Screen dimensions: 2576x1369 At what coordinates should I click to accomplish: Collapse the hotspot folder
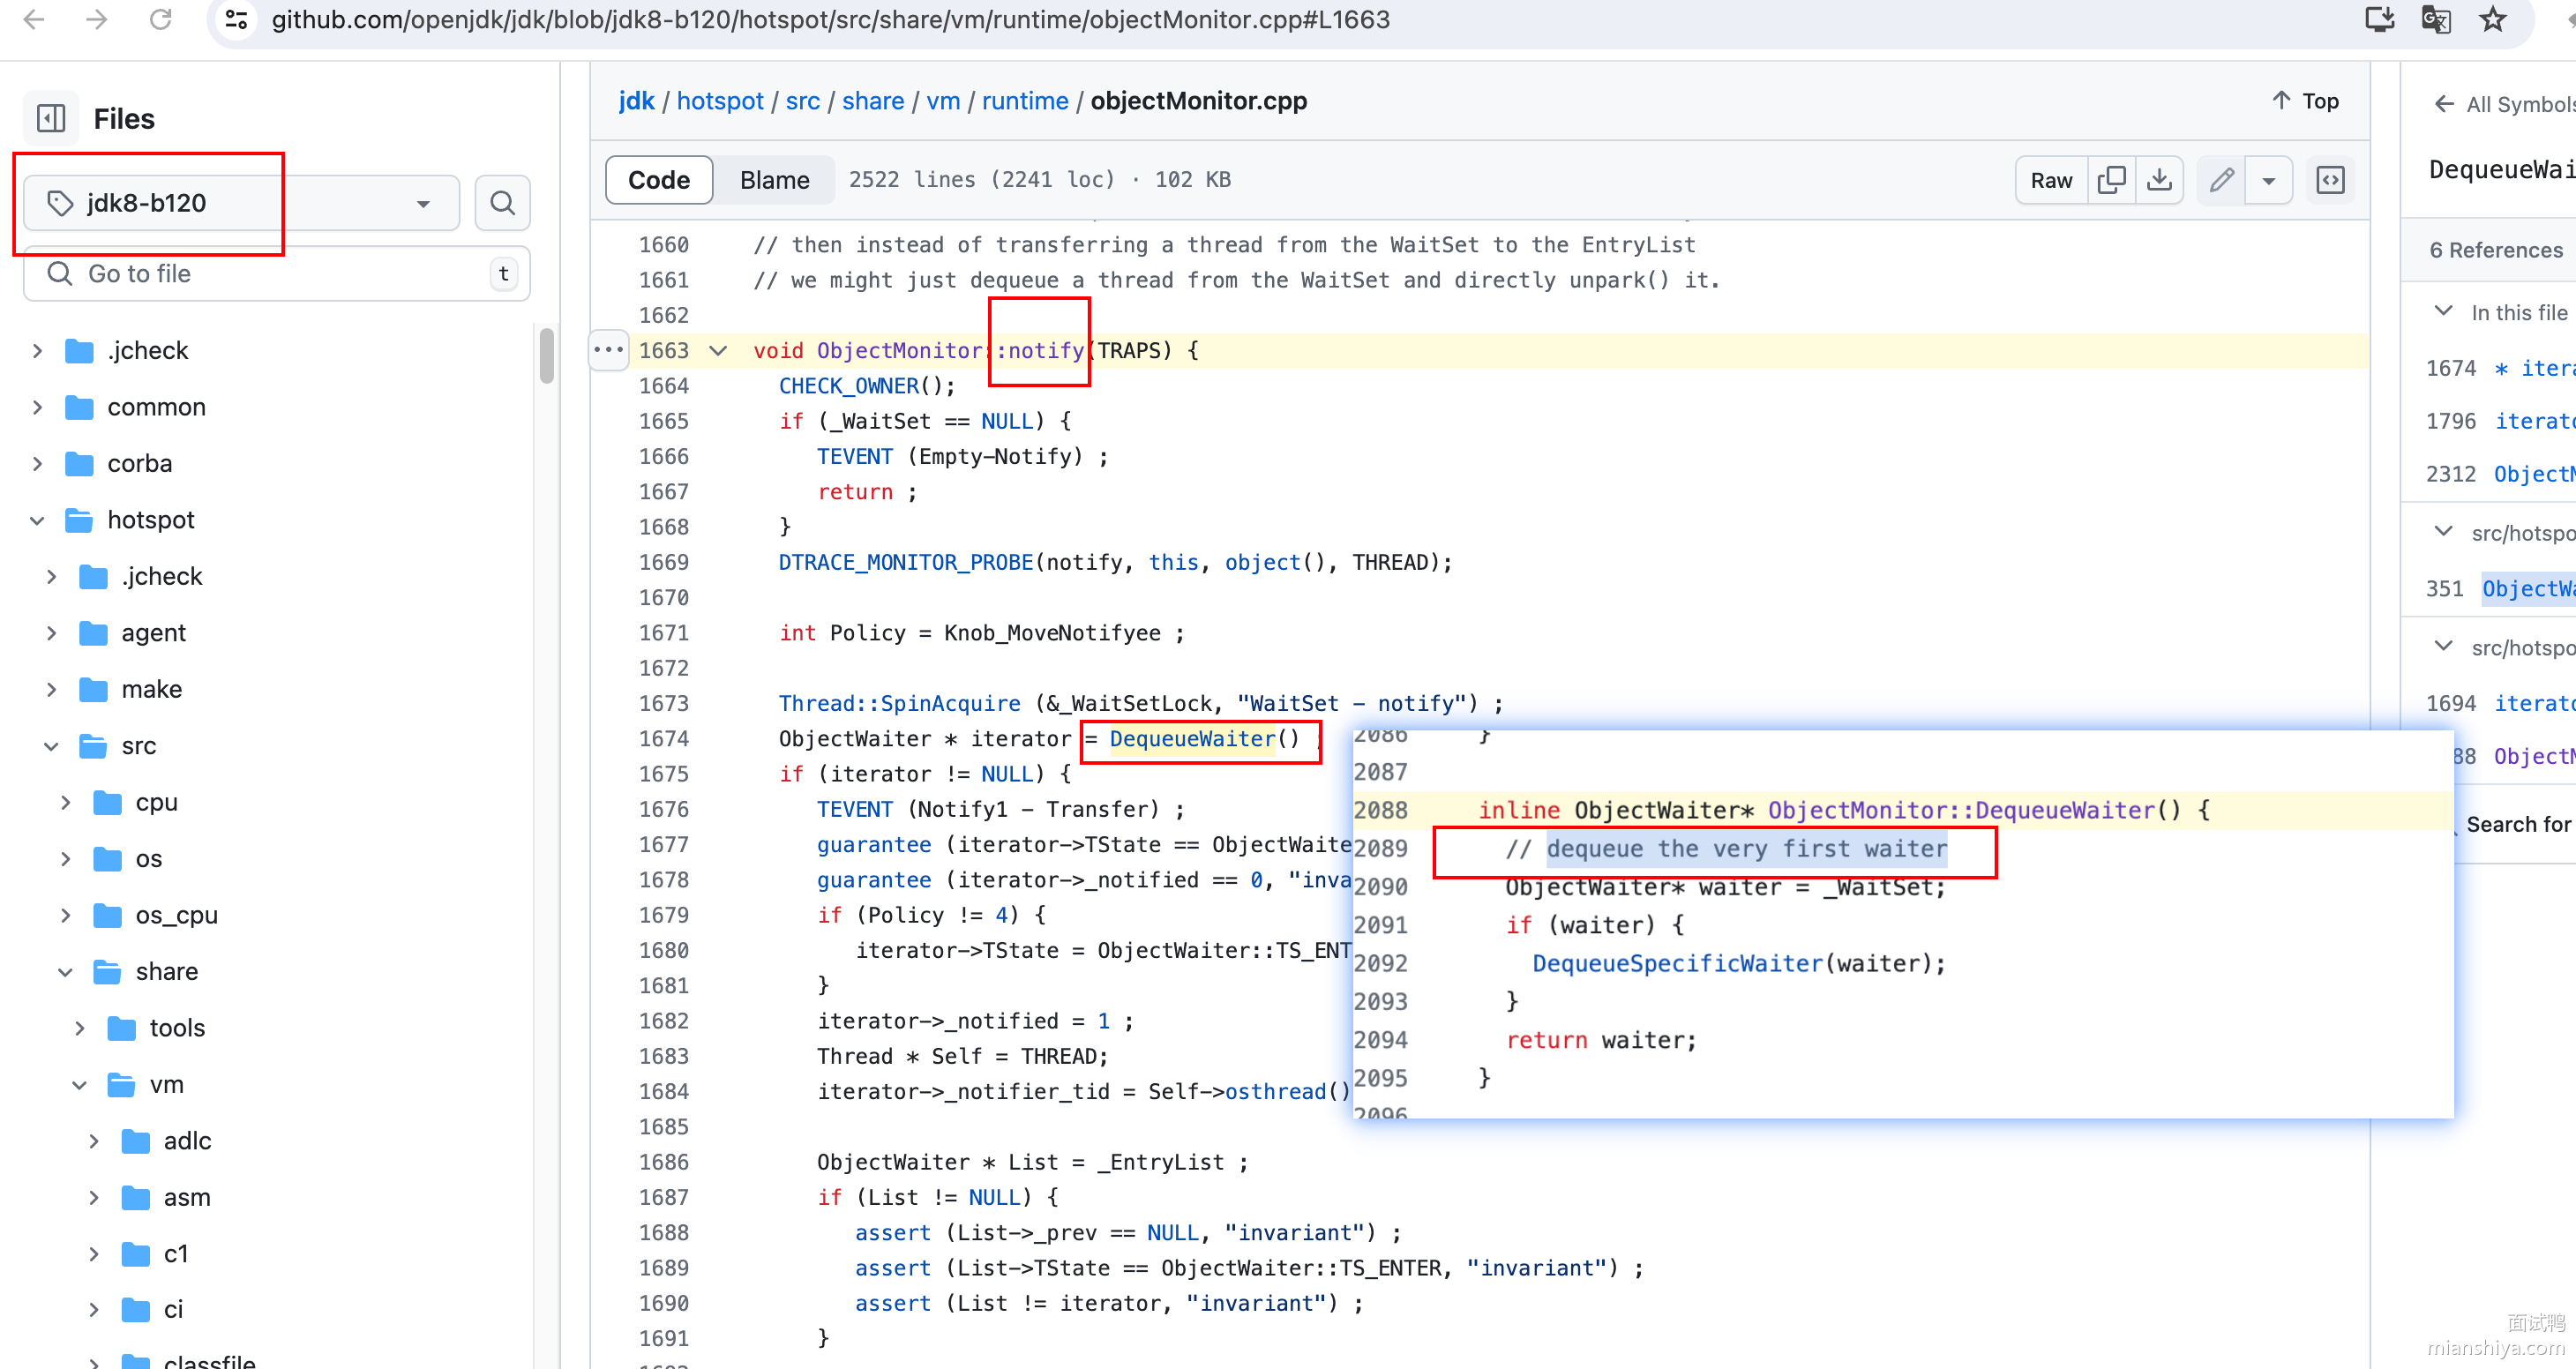[38, 520]
